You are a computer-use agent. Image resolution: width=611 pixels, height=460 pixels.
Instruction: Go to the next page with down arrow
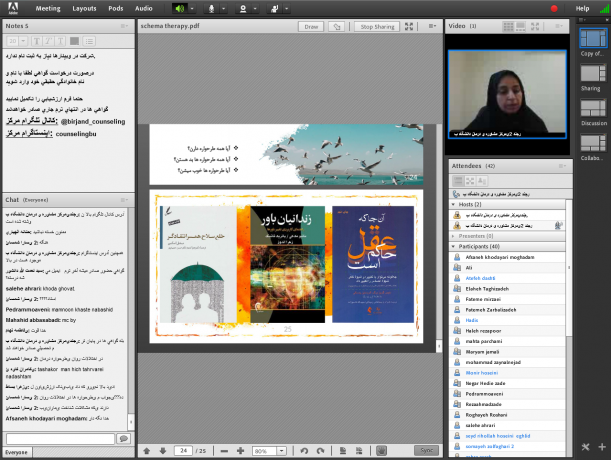pyautogui.click(x=163, y=451)
